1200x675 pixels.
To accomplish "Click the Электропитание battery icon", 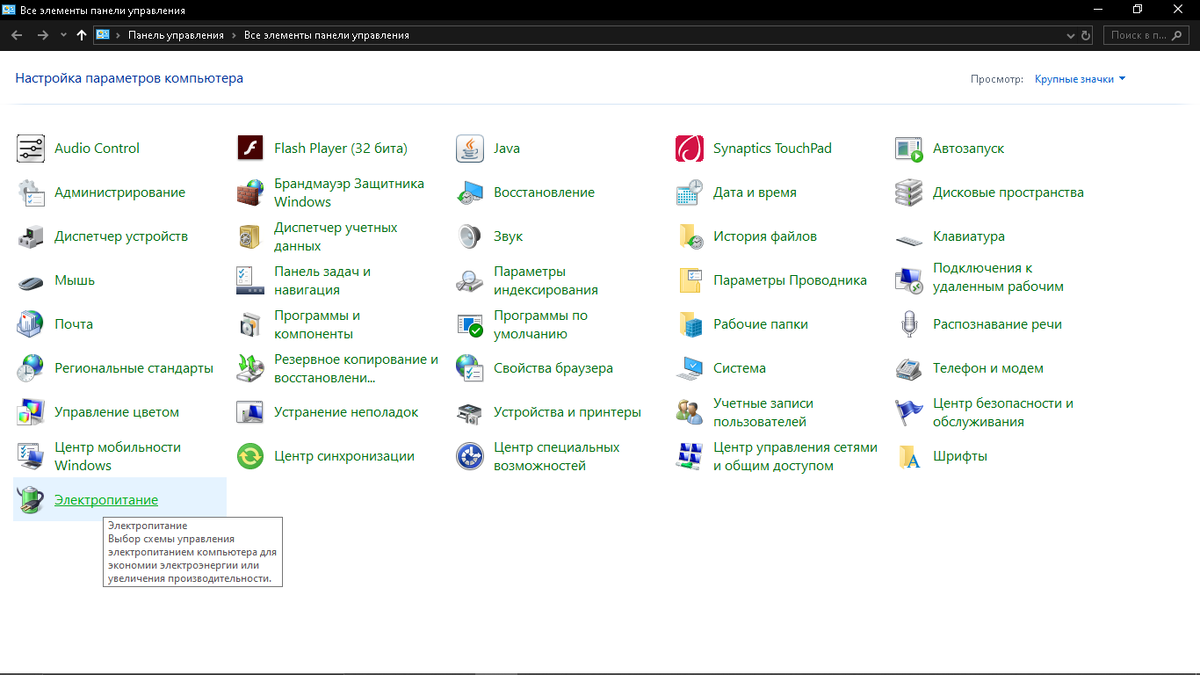I will [x=31, y=500].
